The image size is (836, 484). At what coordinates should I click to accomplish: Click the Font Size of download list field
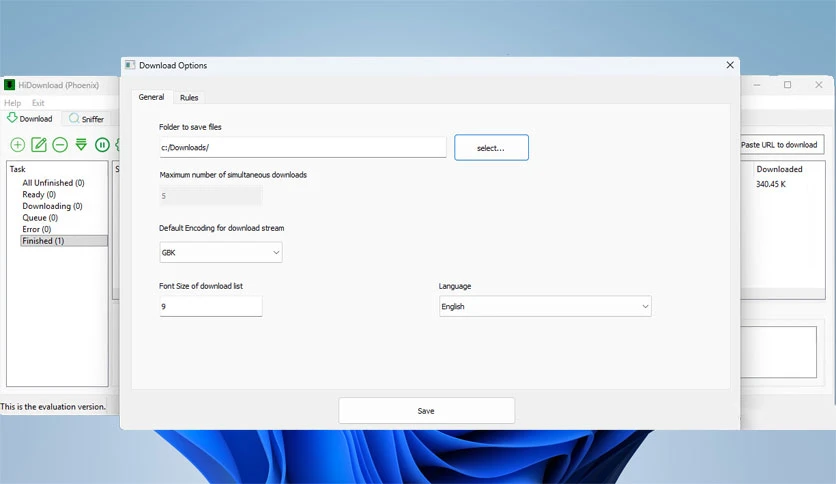click(211, 306)
